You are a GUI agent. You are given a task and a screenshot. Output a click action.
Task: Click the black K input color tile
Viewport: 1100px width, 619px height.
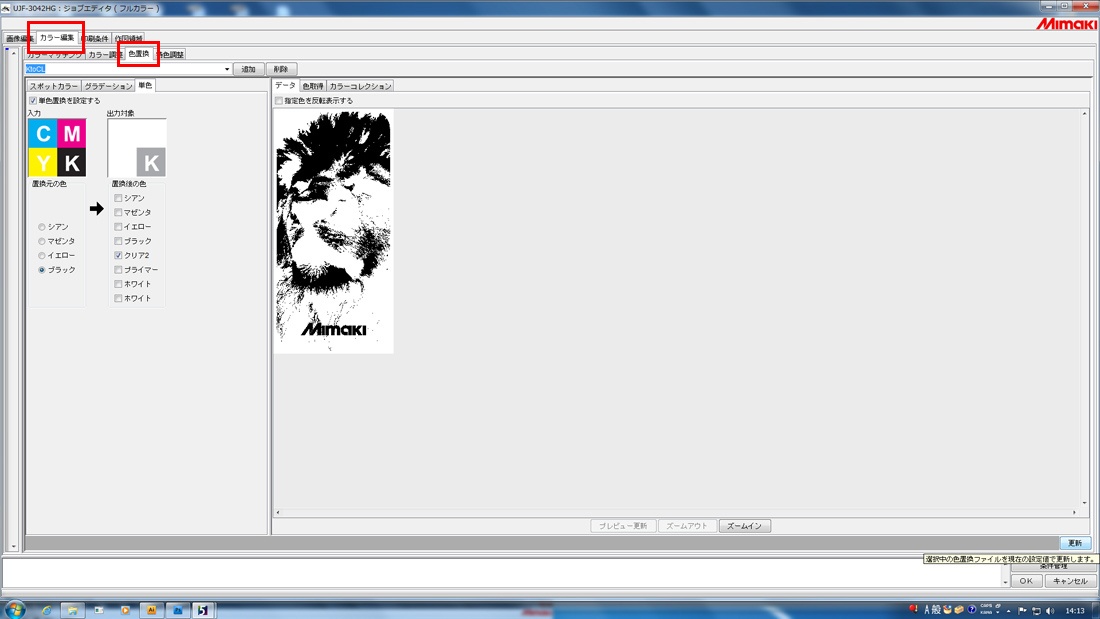(72, 163)
